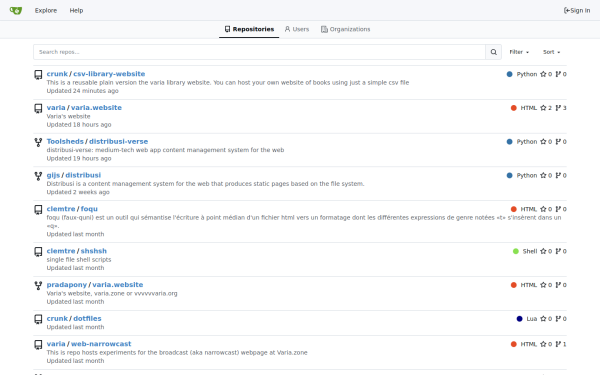Click star icon on varia/varia.website row
Image resolution: width=600 pixels, height=375 pixels.
coord(543,108)
